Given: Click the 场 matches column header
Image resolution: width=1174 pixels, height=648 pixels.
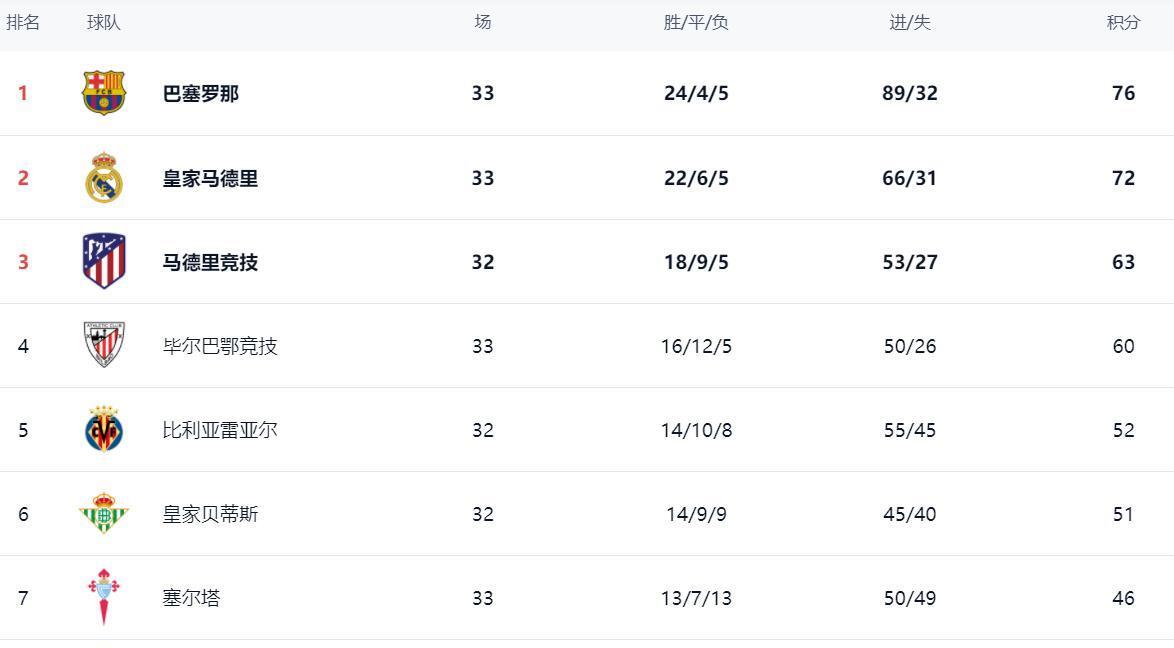Looking at the screenshot, I should (483, 22).
